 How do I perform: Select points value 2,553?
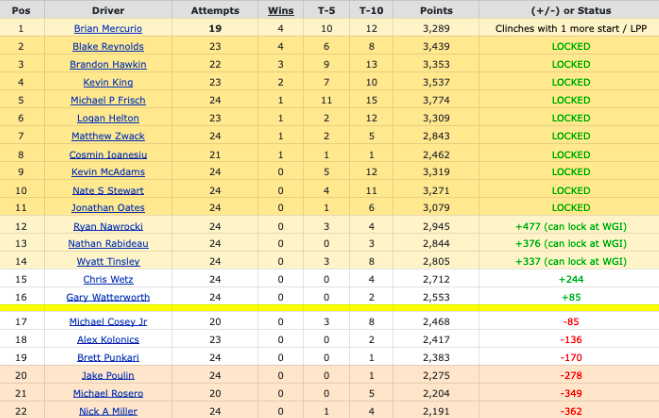click(x=436, y=297)
